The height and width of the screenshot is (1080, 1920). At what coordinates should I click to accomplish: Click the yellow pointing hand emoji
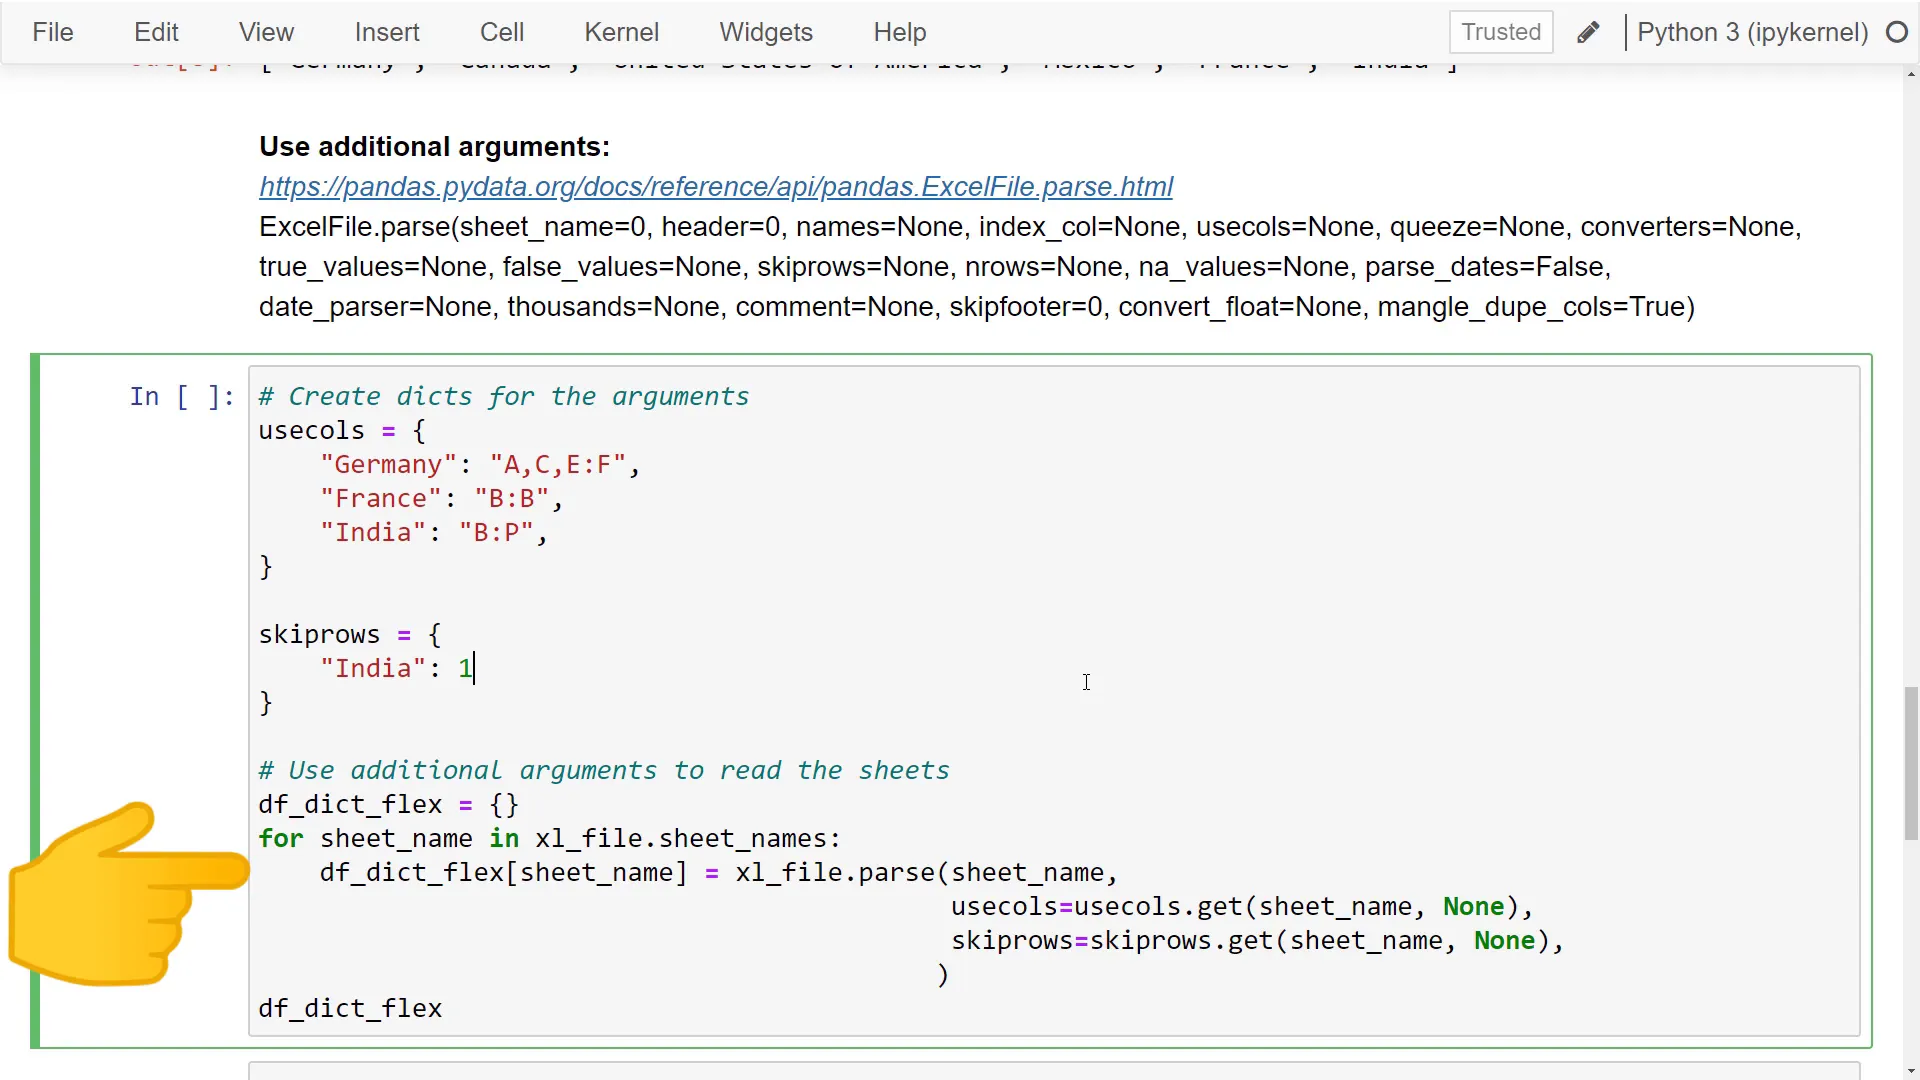(x=128, y=893)
